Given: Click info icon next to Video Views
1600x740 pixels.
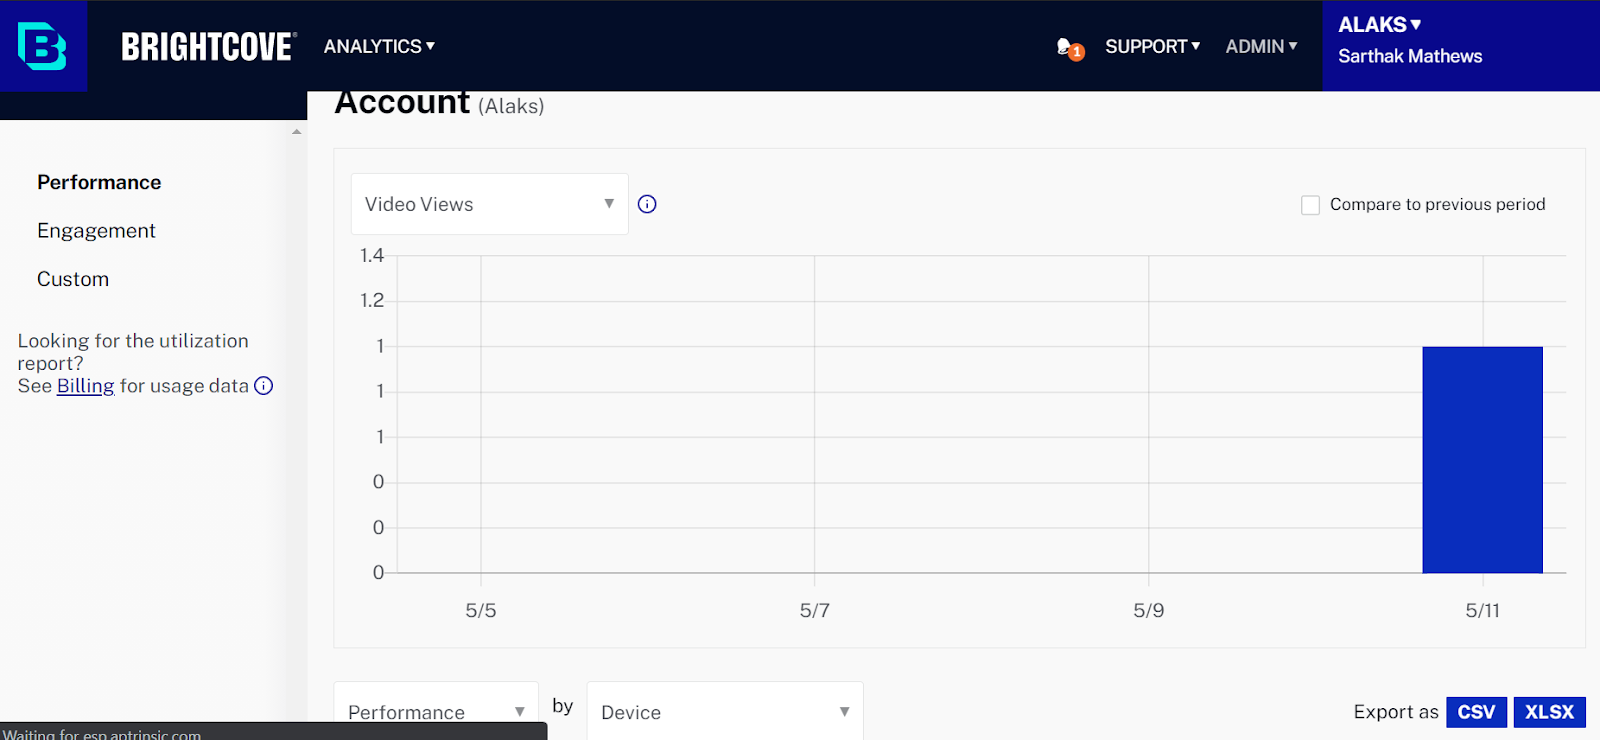Looking at the screenshot, I should coord(647,204).
